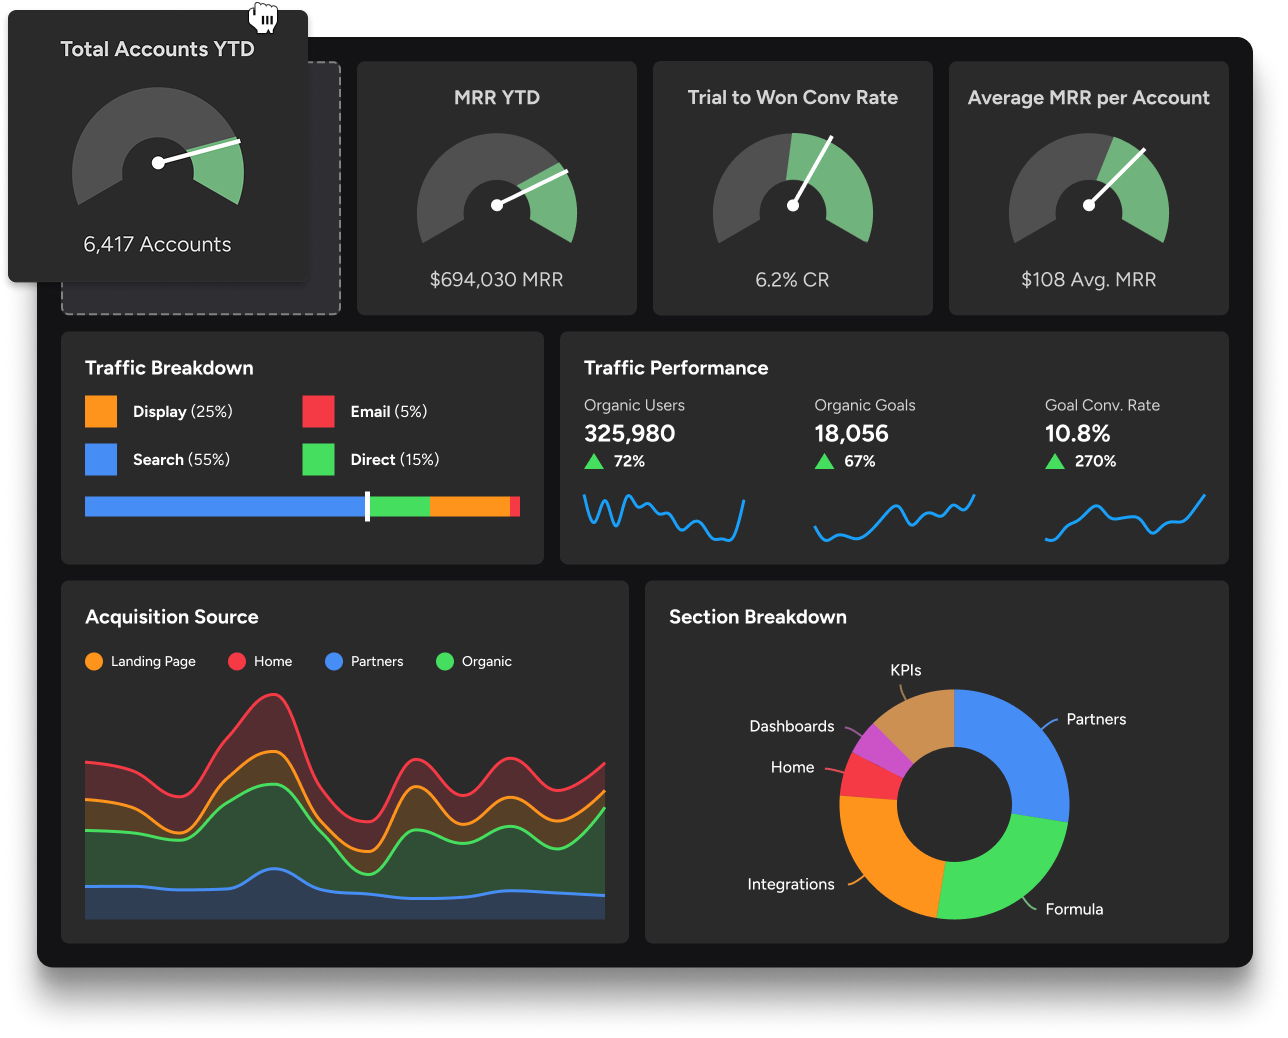Click the Organic Users value 325,980

tap(630, 433)
